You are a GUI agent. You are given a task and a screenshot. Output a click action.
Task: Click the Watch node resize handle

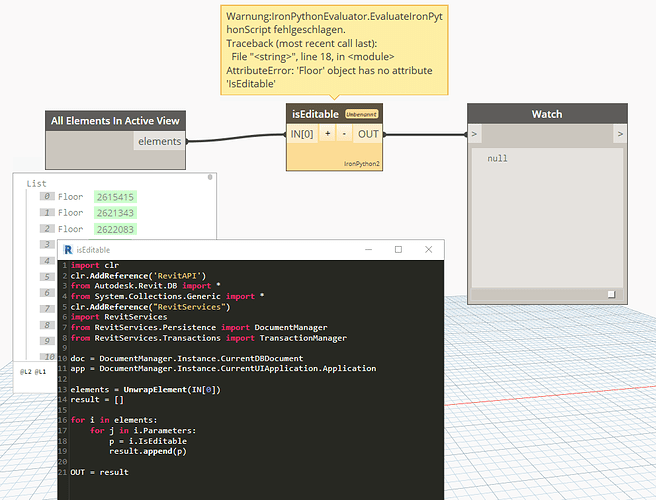pos(611,293)
